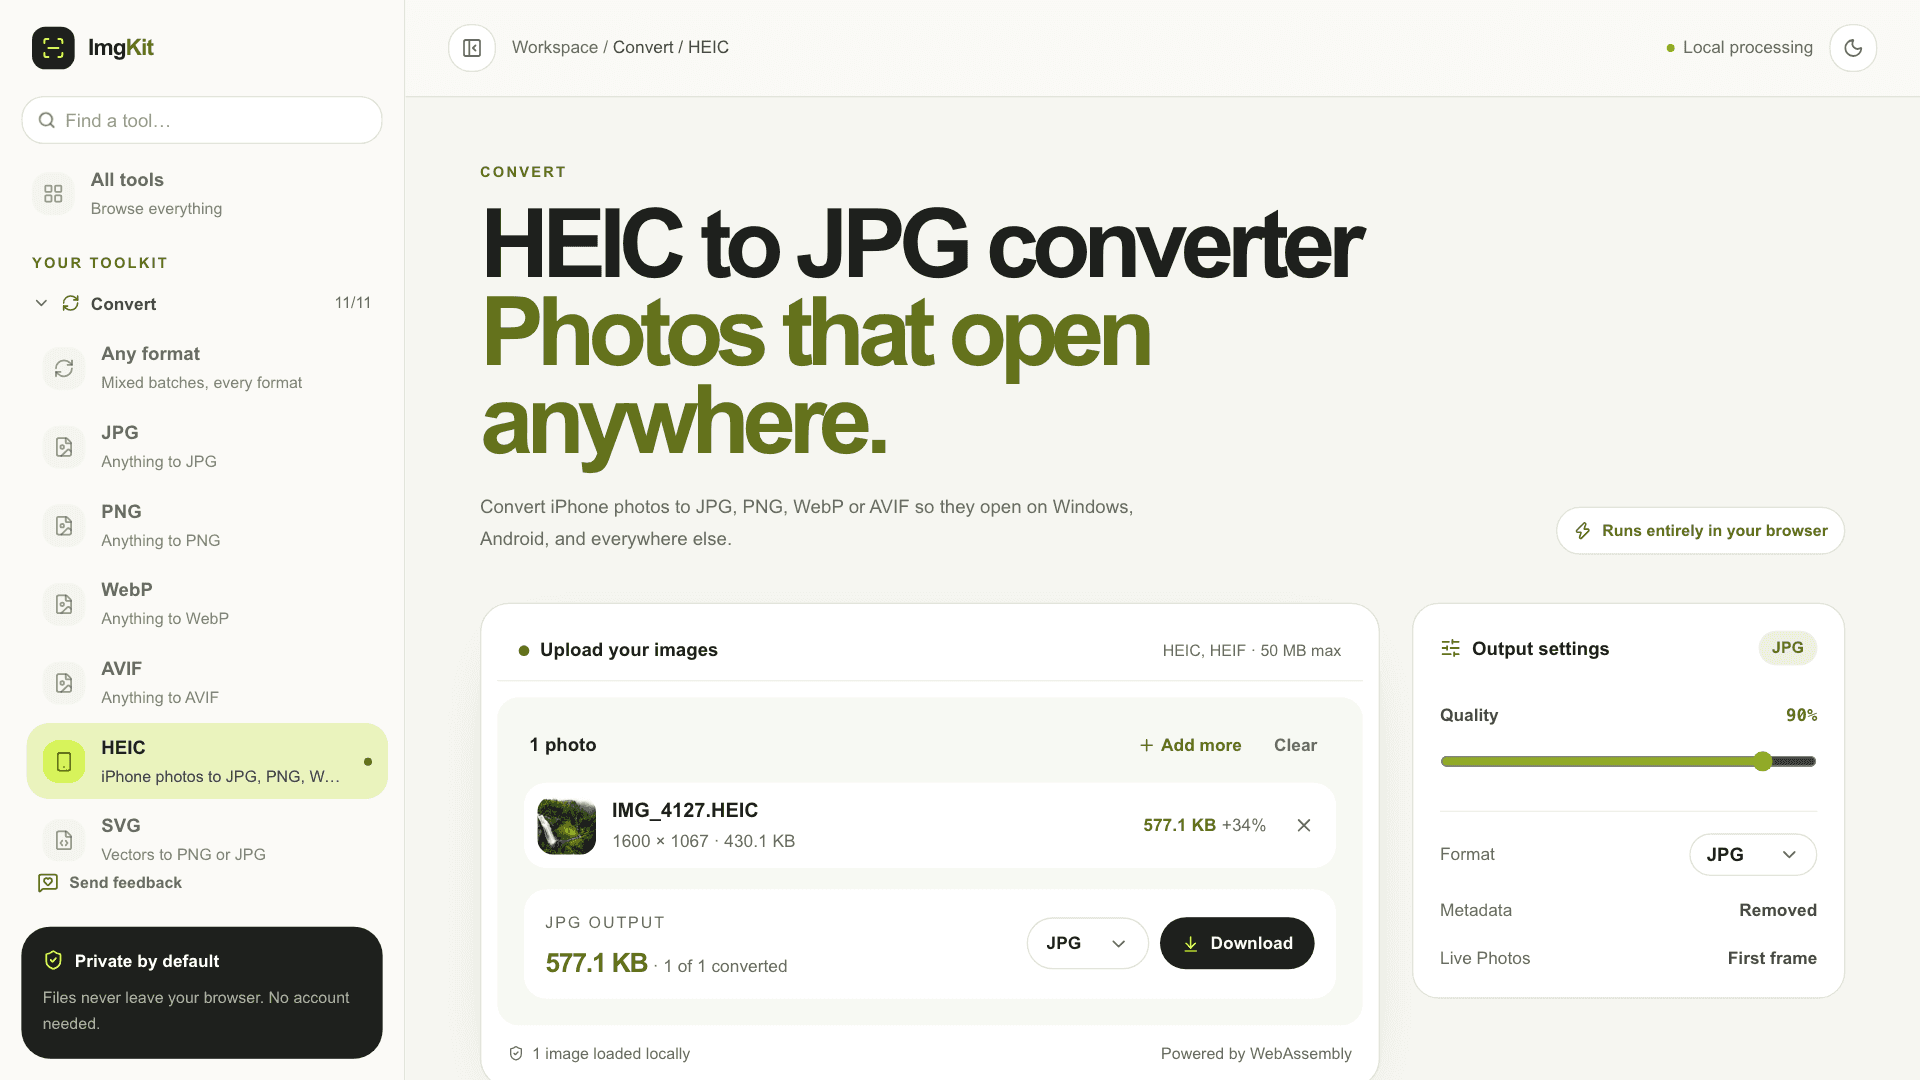Collapse the sidebar with the panel icon

point(472,48)
